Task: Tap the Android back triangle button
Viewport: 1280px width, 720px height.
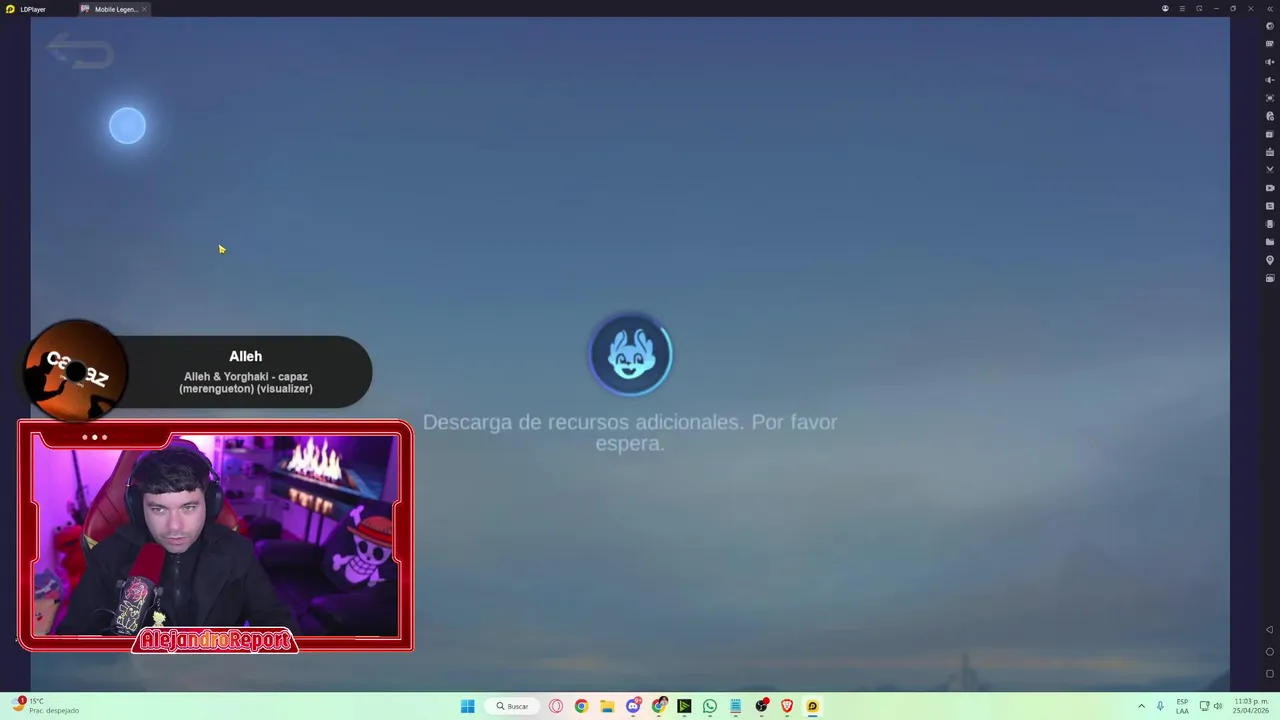Action: point(1270,630)
